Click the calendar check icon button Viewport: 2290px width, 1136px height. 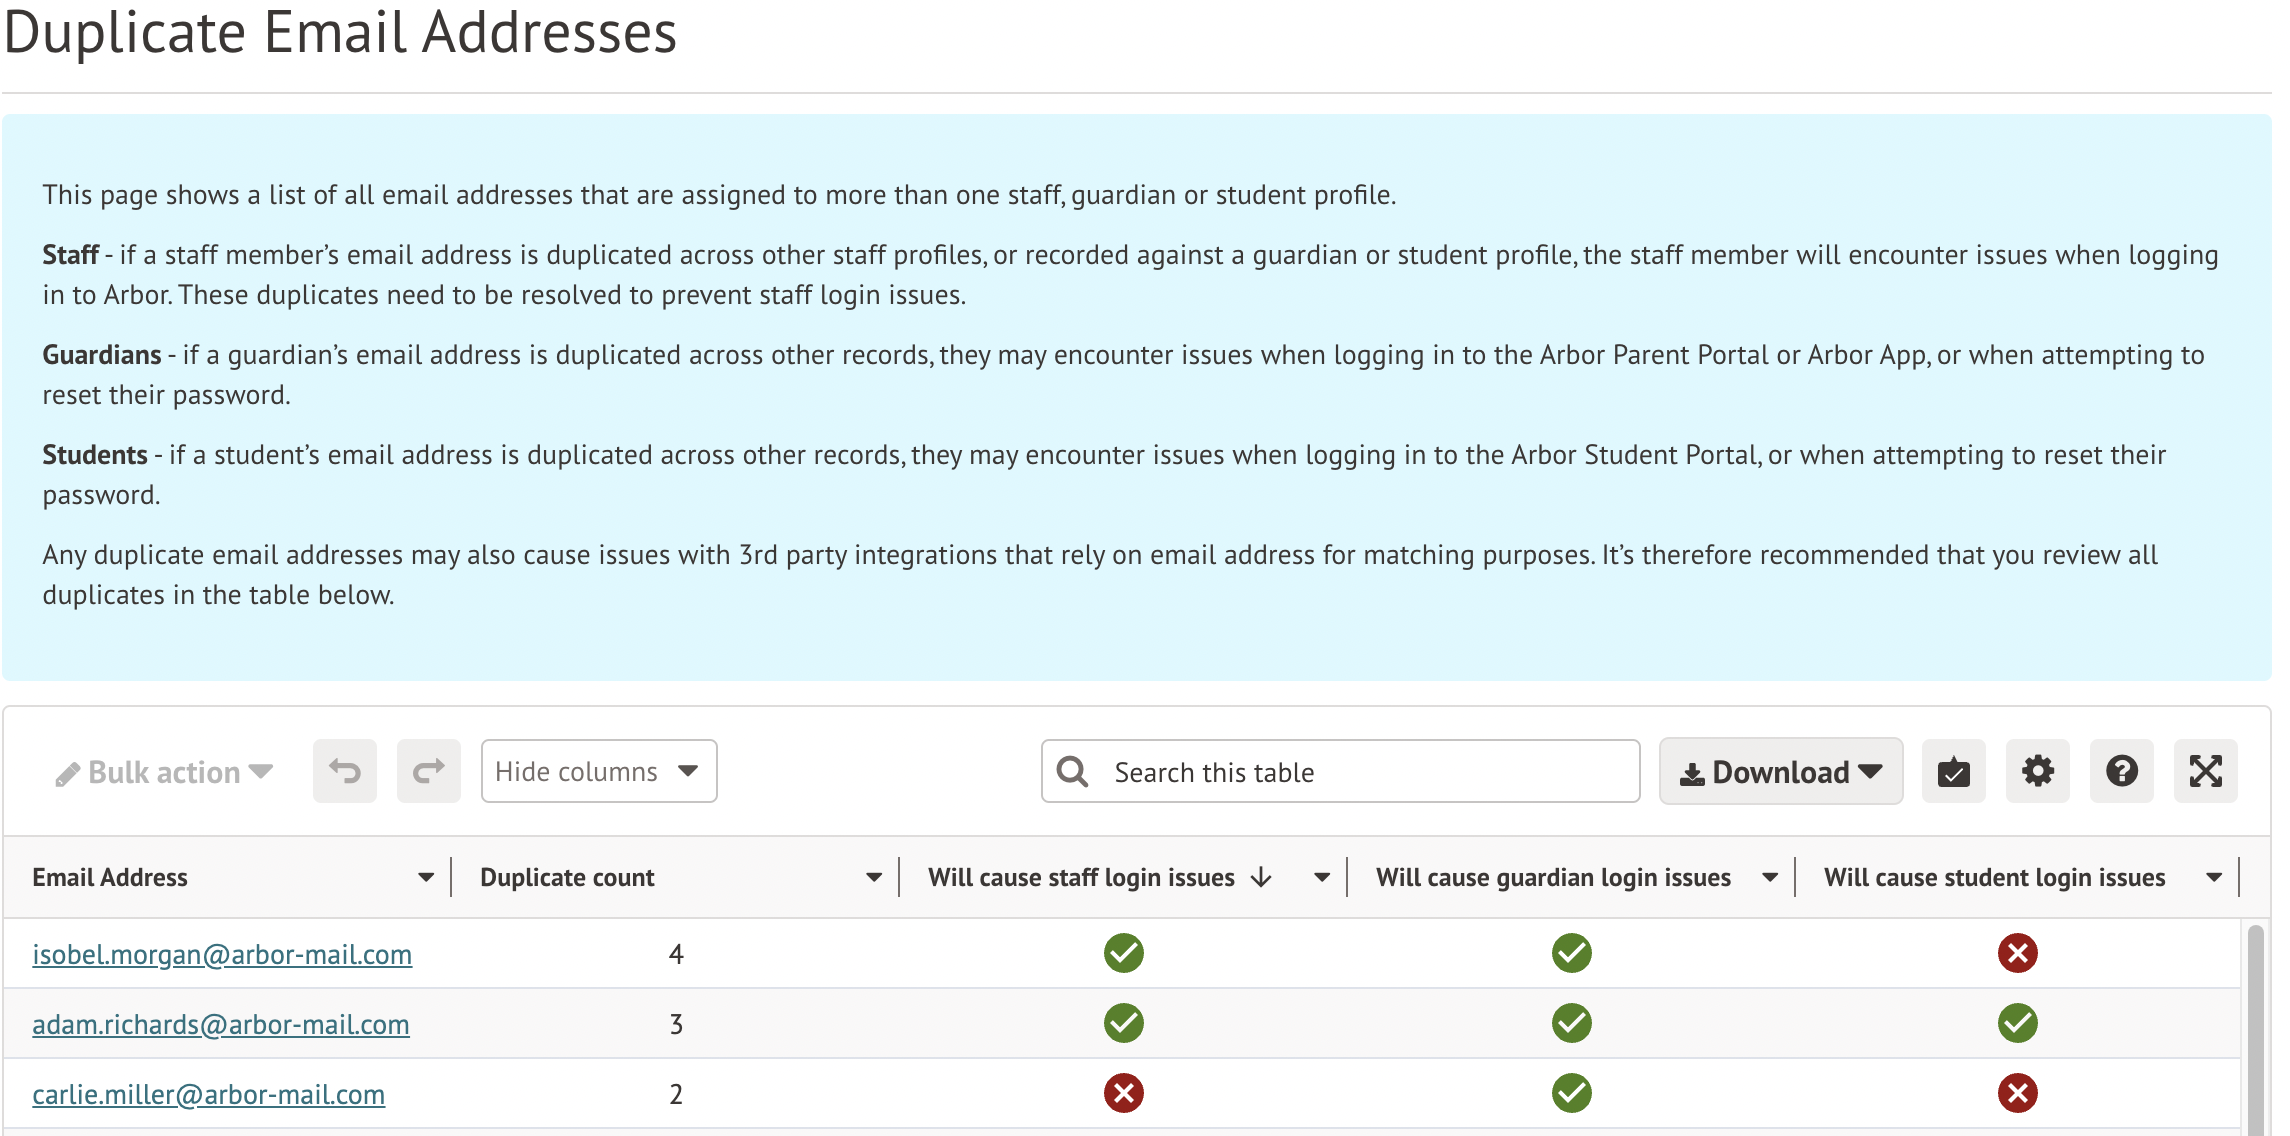tap(1953, 771)
